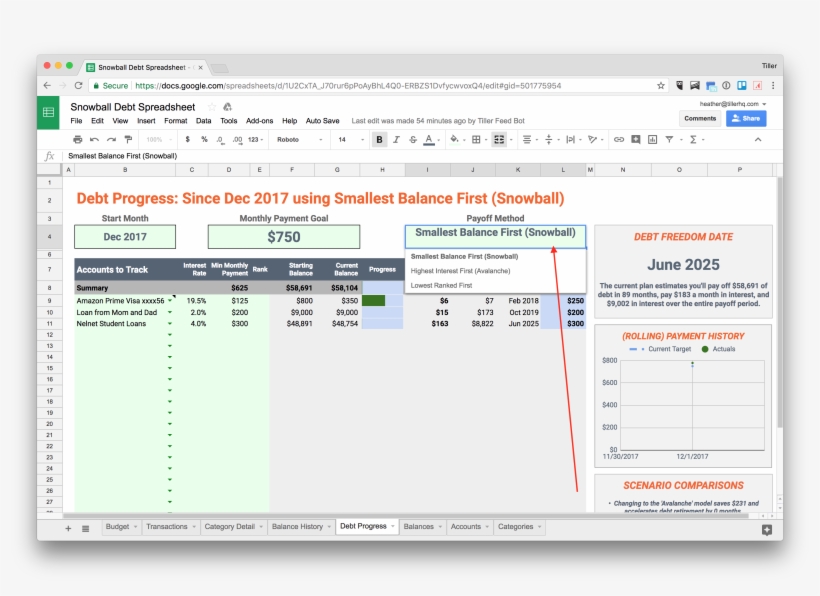Open vertical align options

click(549, 140)
